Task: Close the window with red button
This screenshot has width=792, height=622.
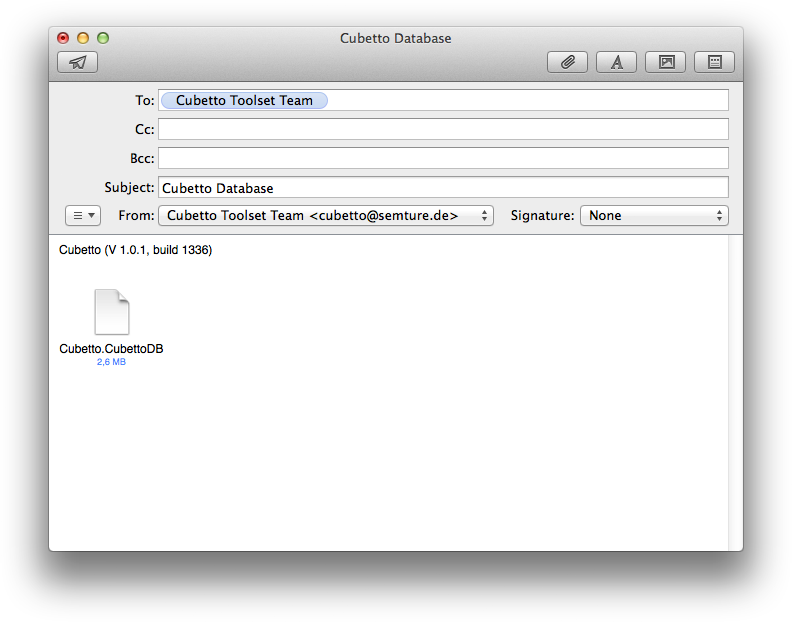Action: pos(63,38)
